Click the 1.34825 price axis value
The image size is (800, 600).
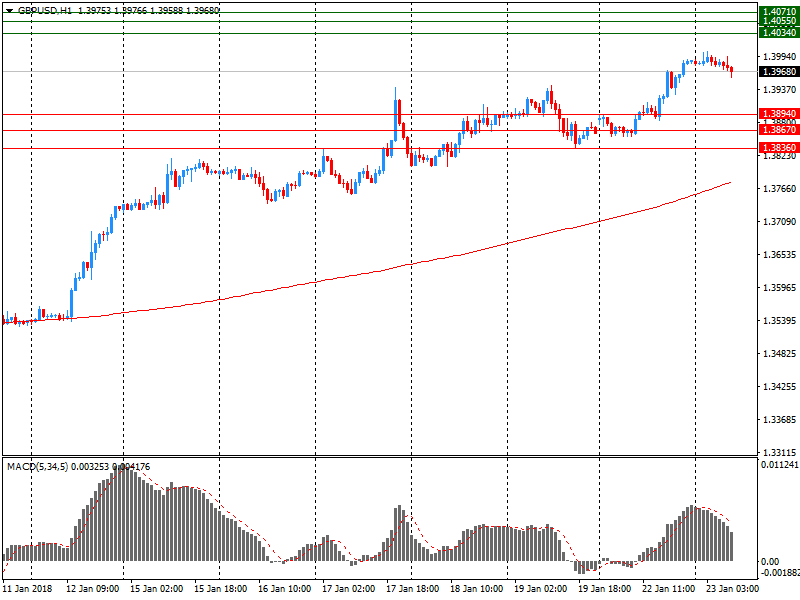[779, 353]
